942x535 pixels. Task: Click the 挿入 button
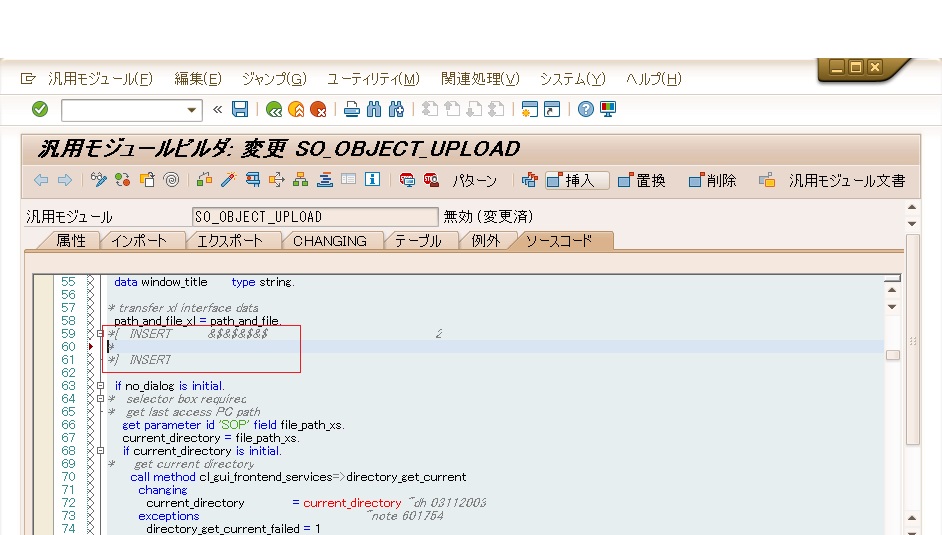tap(576, 180)
